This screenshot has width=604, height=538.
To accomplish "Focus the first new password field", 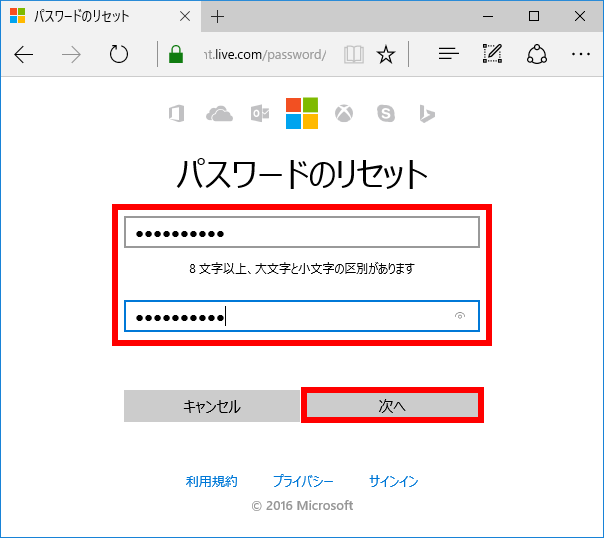I will [302, 232].
